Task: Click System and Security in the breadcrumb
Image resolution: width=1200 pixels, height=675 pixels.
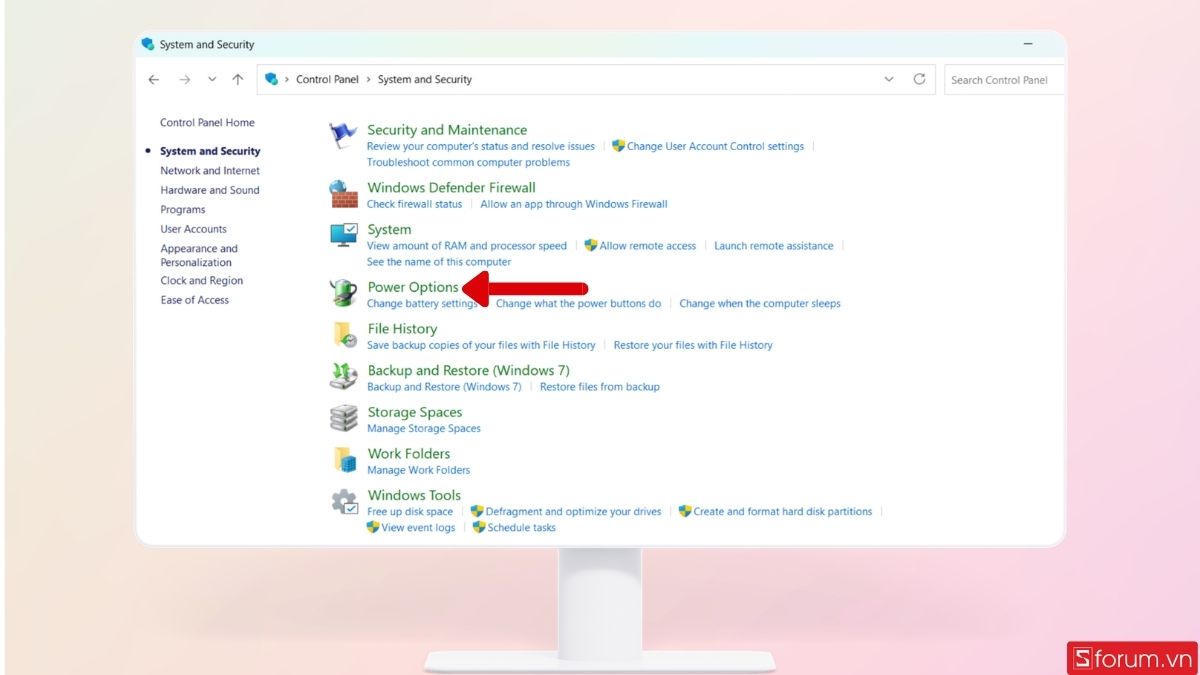Action: (x=424, y=79)
